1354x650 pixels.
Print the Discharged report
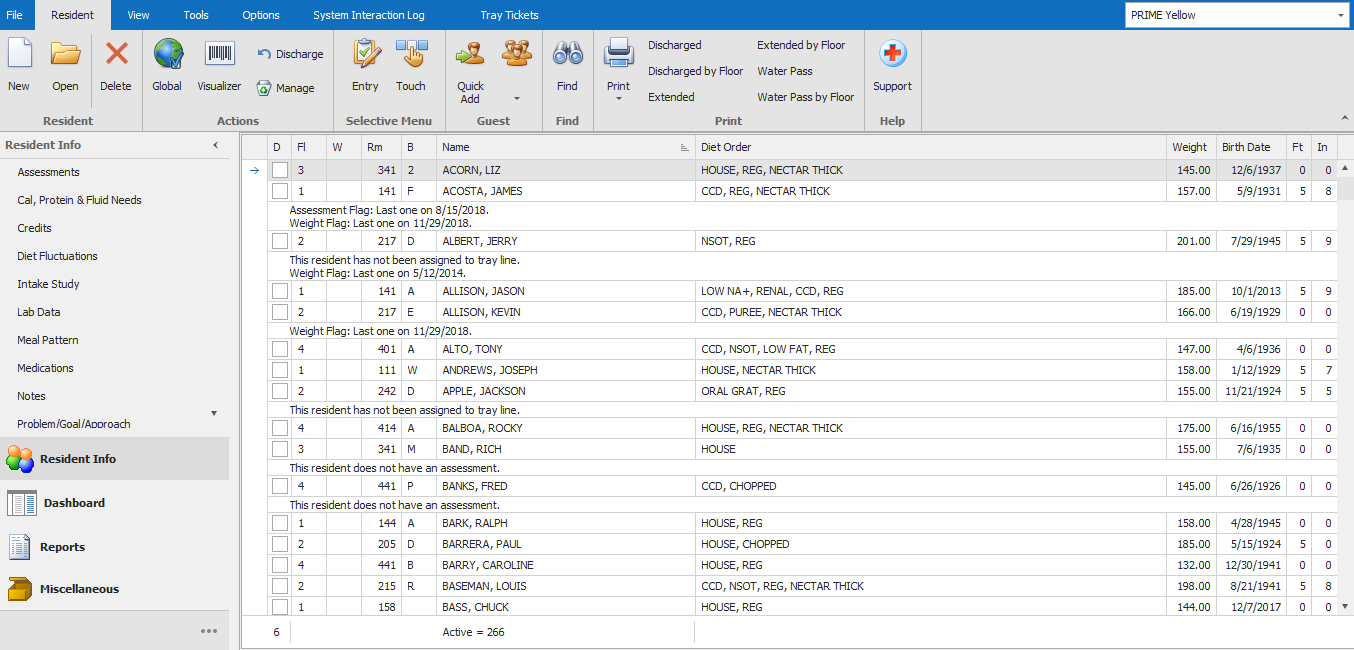pyautogui.click(x=675, y=45)
